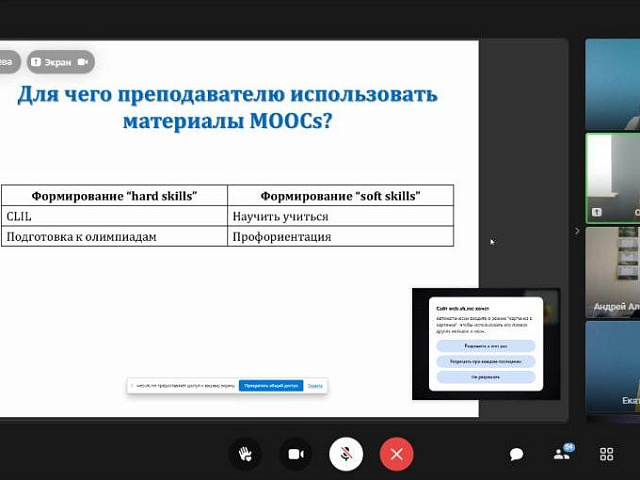This screenshot has width=640, height=480.
Task: Click the hide link in the sharing bar
Action: (x=315, y=385)
